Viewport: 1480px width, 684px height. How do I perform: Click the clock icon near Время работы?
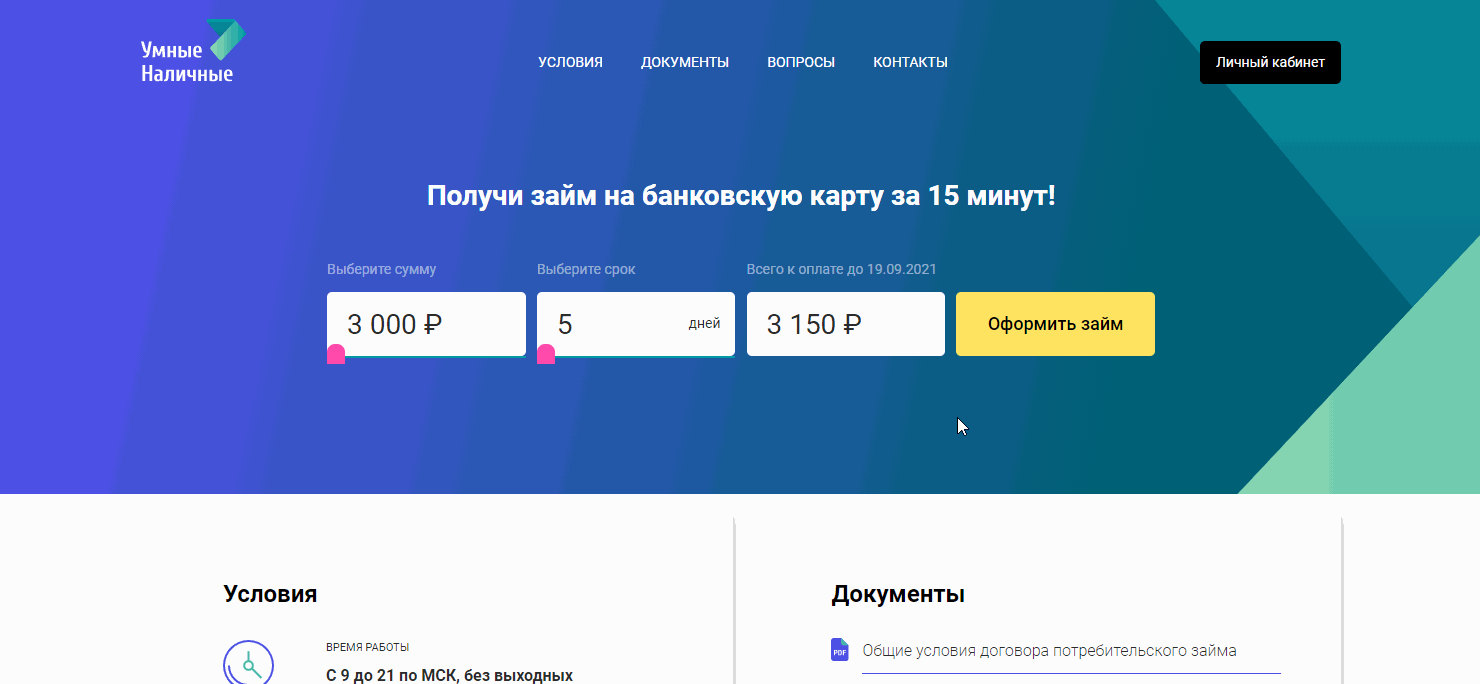(x=251, y=663)
